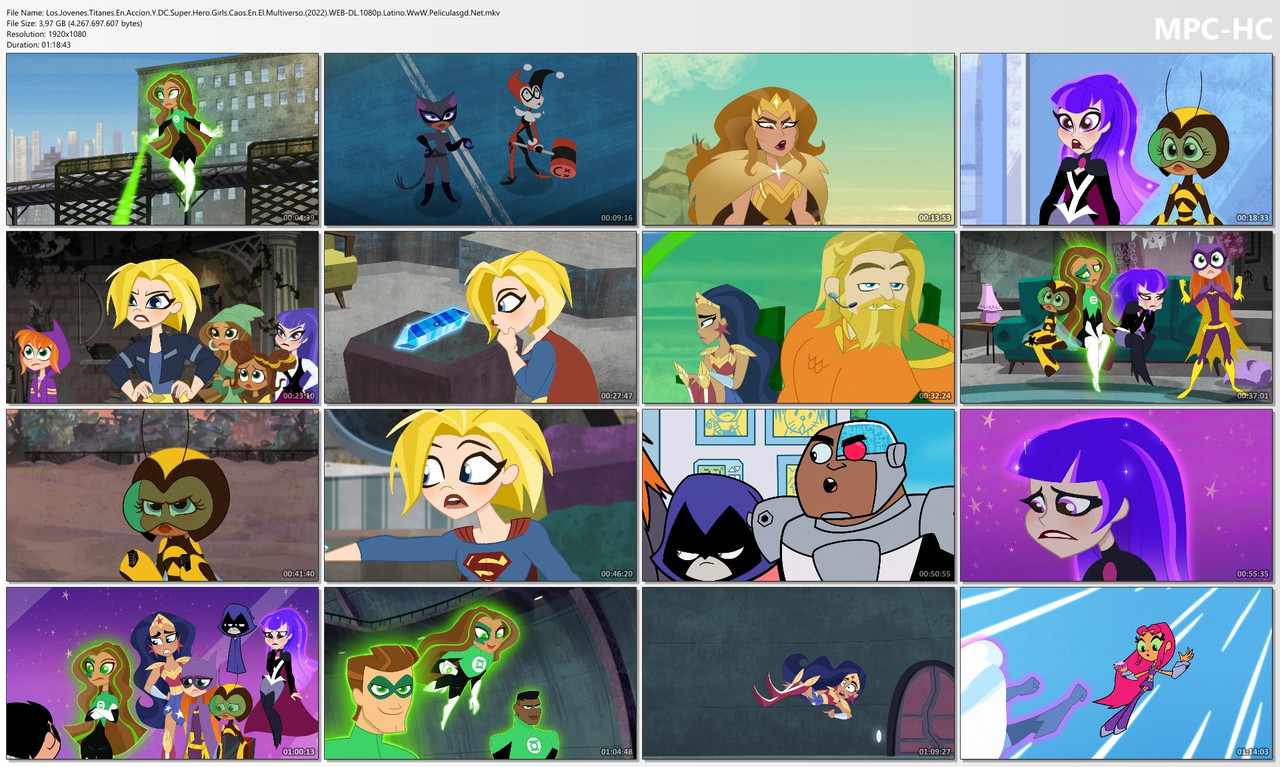Viewport: 1280px width, 767px height.
Task: Click the thumbnail timestamped 00:13:53
Action: point(798,139)
